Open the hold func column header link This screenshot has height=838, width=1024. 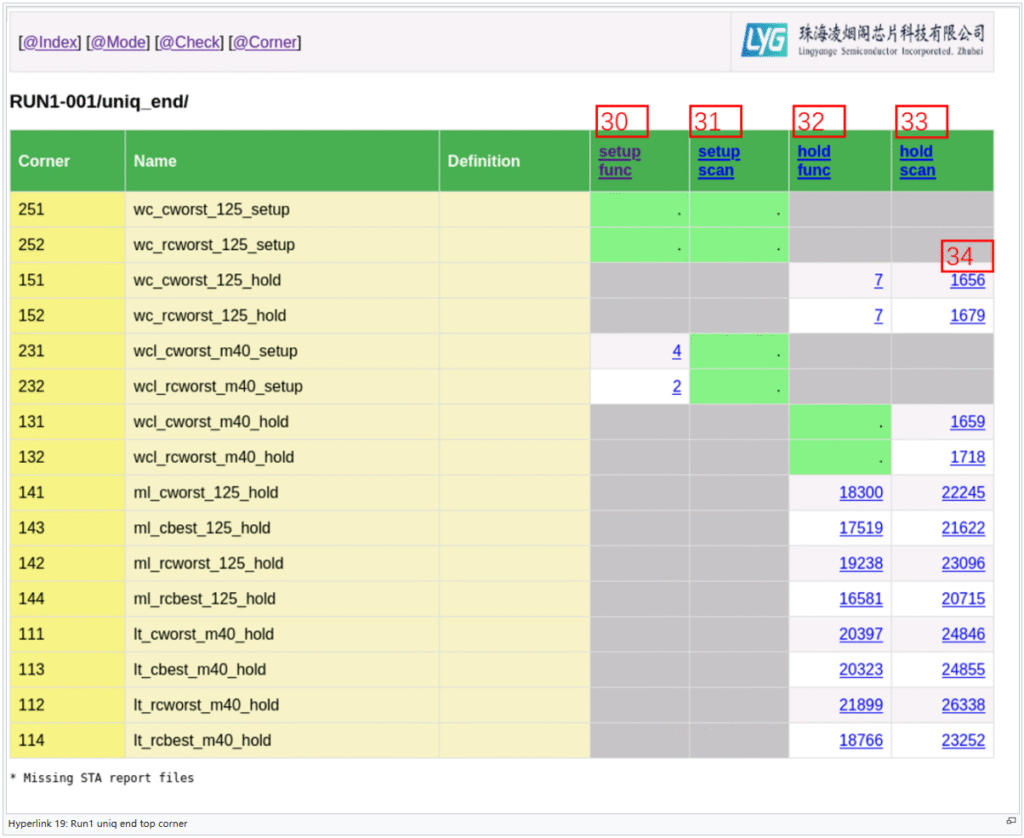(x=814, y=161)
